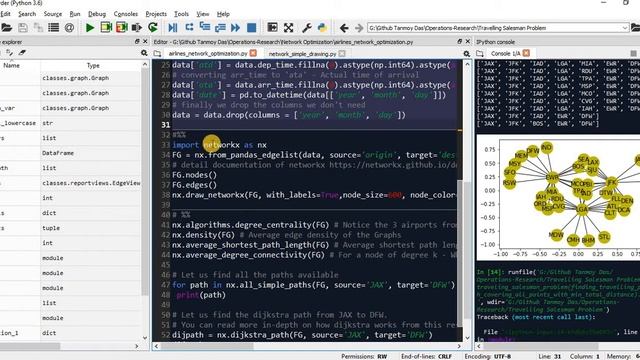Open the Tools menu
640x360 pixels.
coord(181,14)
